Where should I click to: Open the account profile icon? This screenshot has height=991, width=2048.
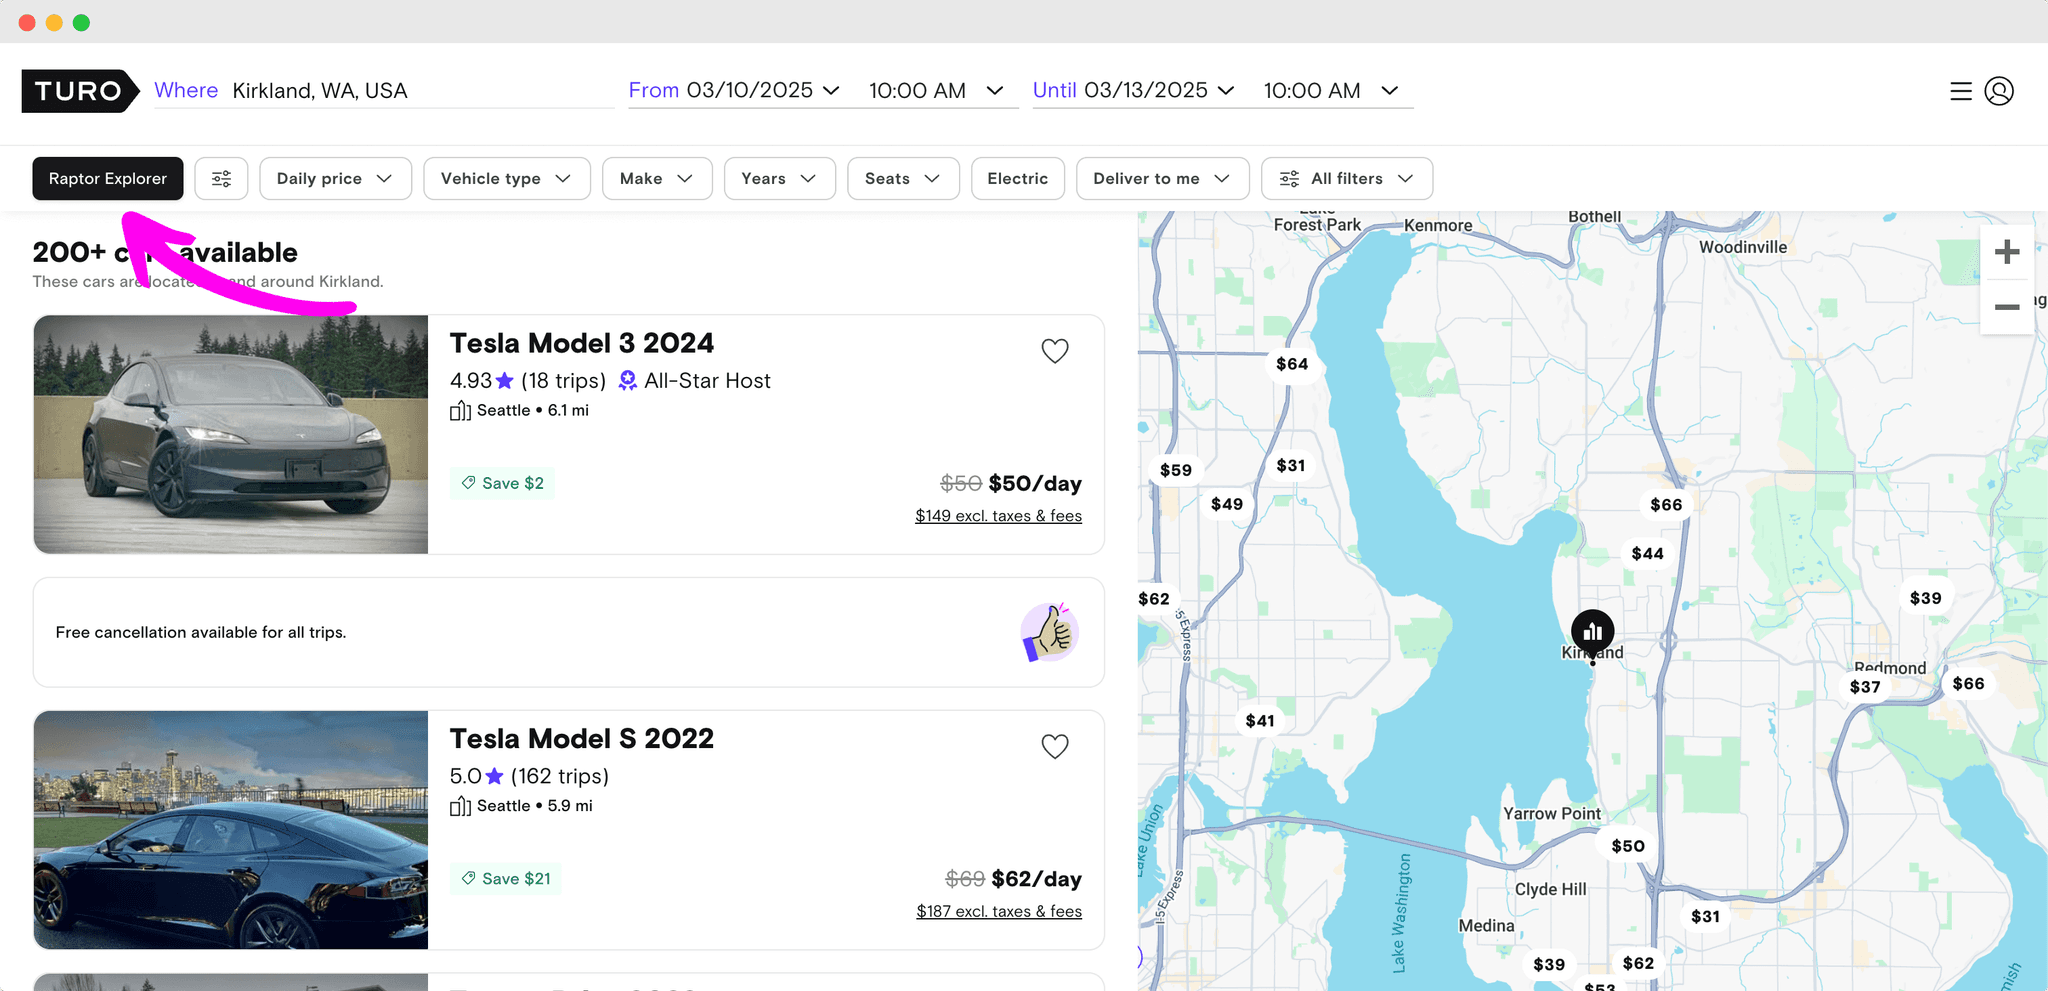(1999, 91)
